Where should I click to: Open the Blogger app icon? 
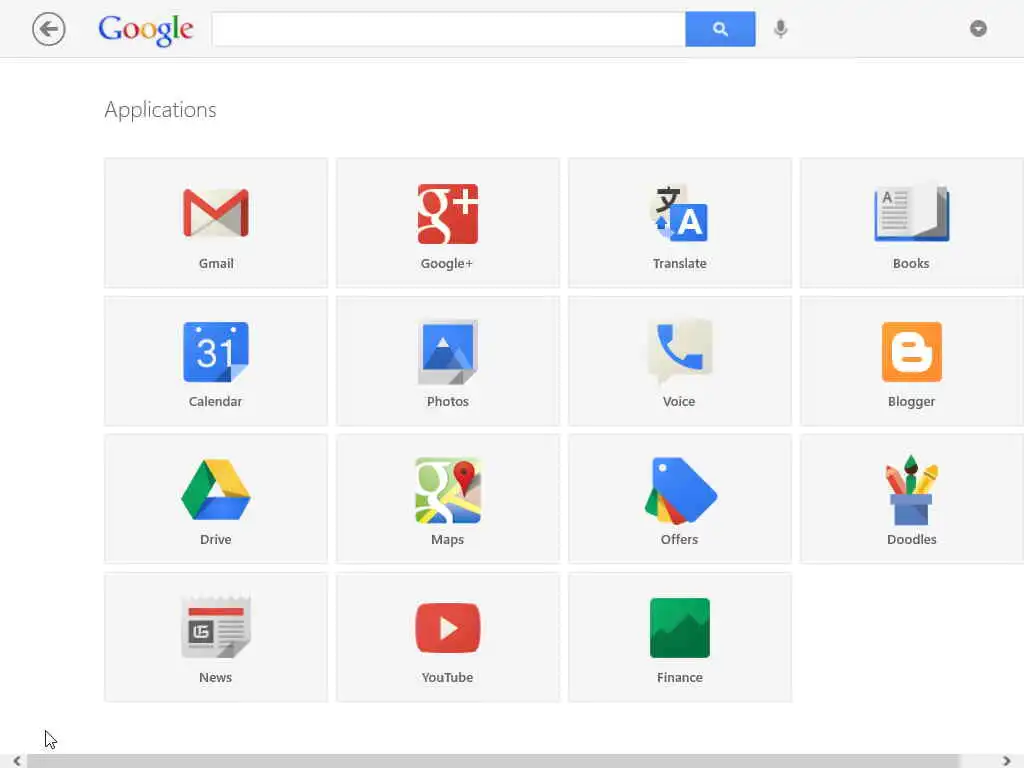912,352
